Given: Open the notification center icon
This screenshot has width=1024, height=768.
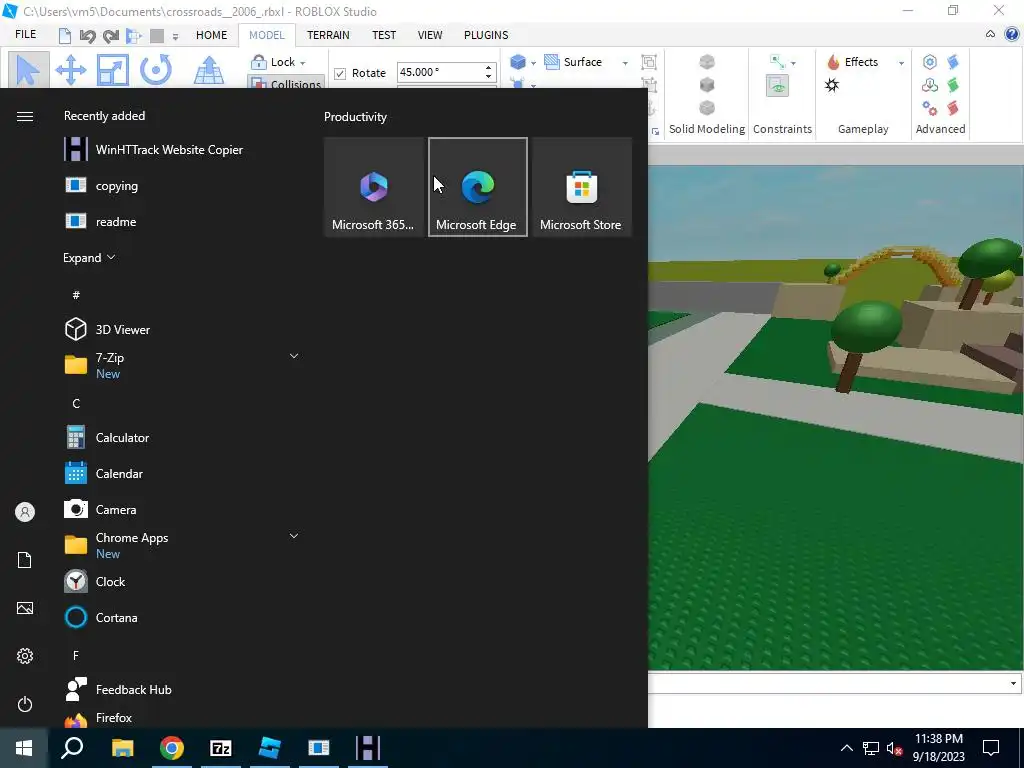Looking at the screenshot, I should click(x=991, y=748).
